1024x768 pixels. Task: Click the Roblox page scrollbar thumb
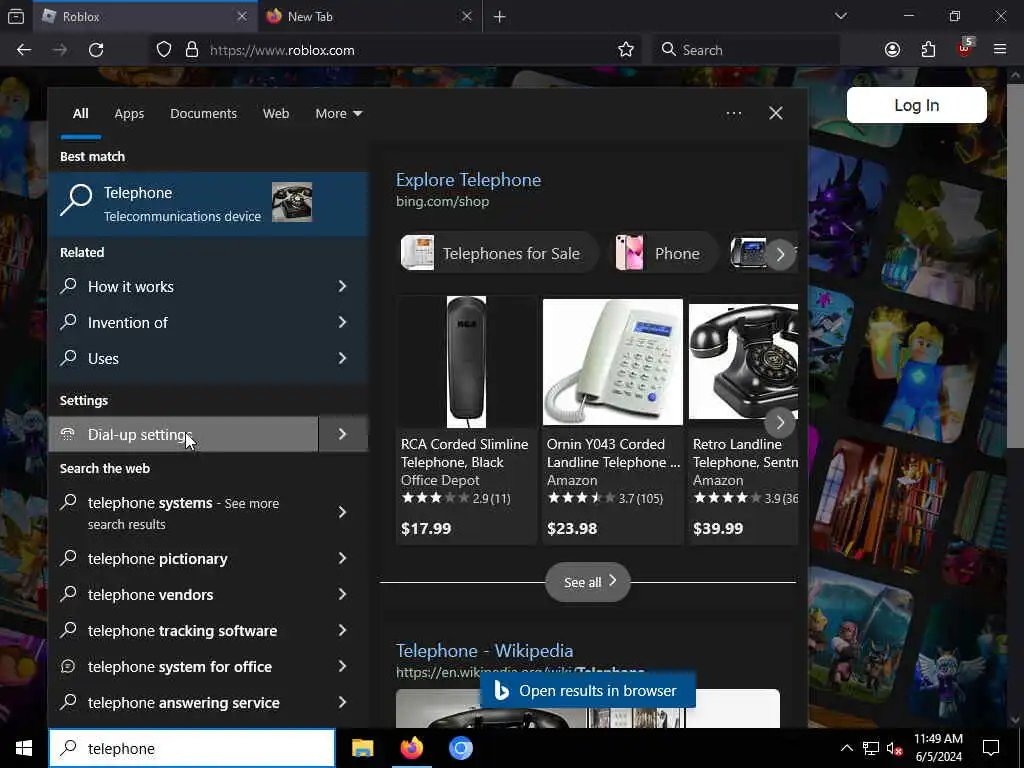tap(1015, 264)
